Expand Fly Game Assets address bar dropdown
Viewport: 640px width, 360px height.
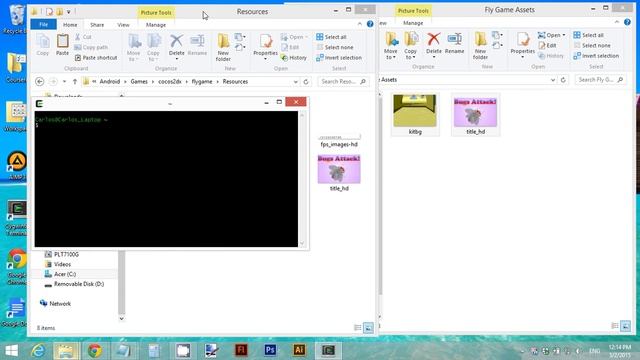(553, 80)
